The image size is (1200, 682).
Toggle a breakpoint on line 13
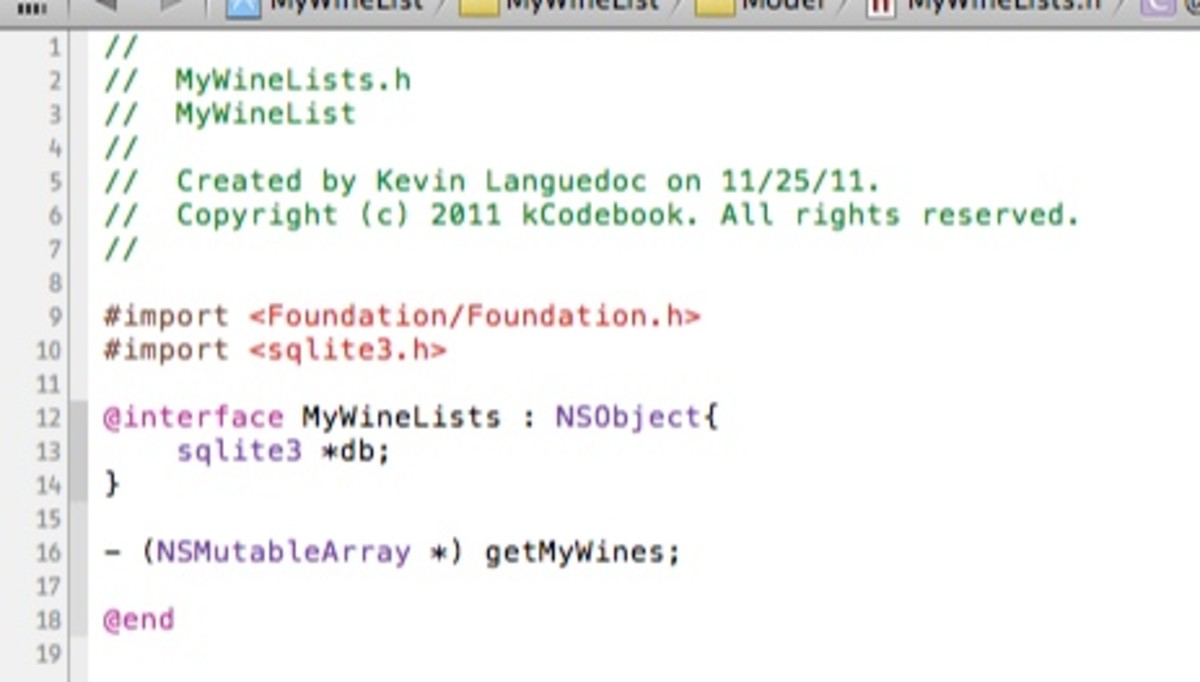[40, 451]
